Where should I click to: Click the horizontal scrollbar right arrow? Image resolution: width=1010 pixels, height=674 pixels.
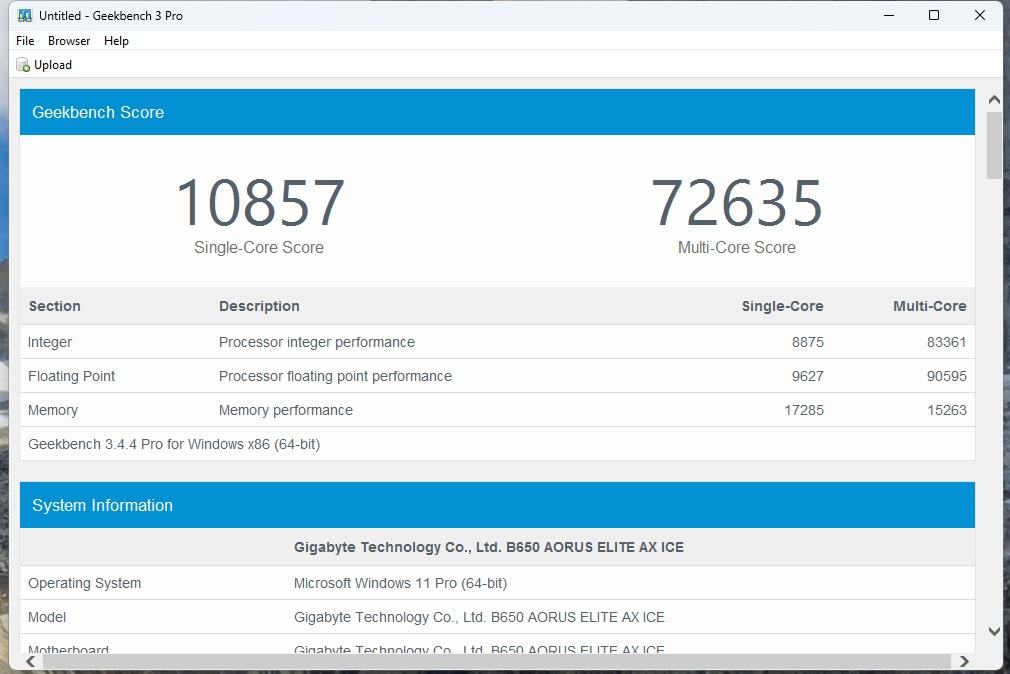pos(964,661)
